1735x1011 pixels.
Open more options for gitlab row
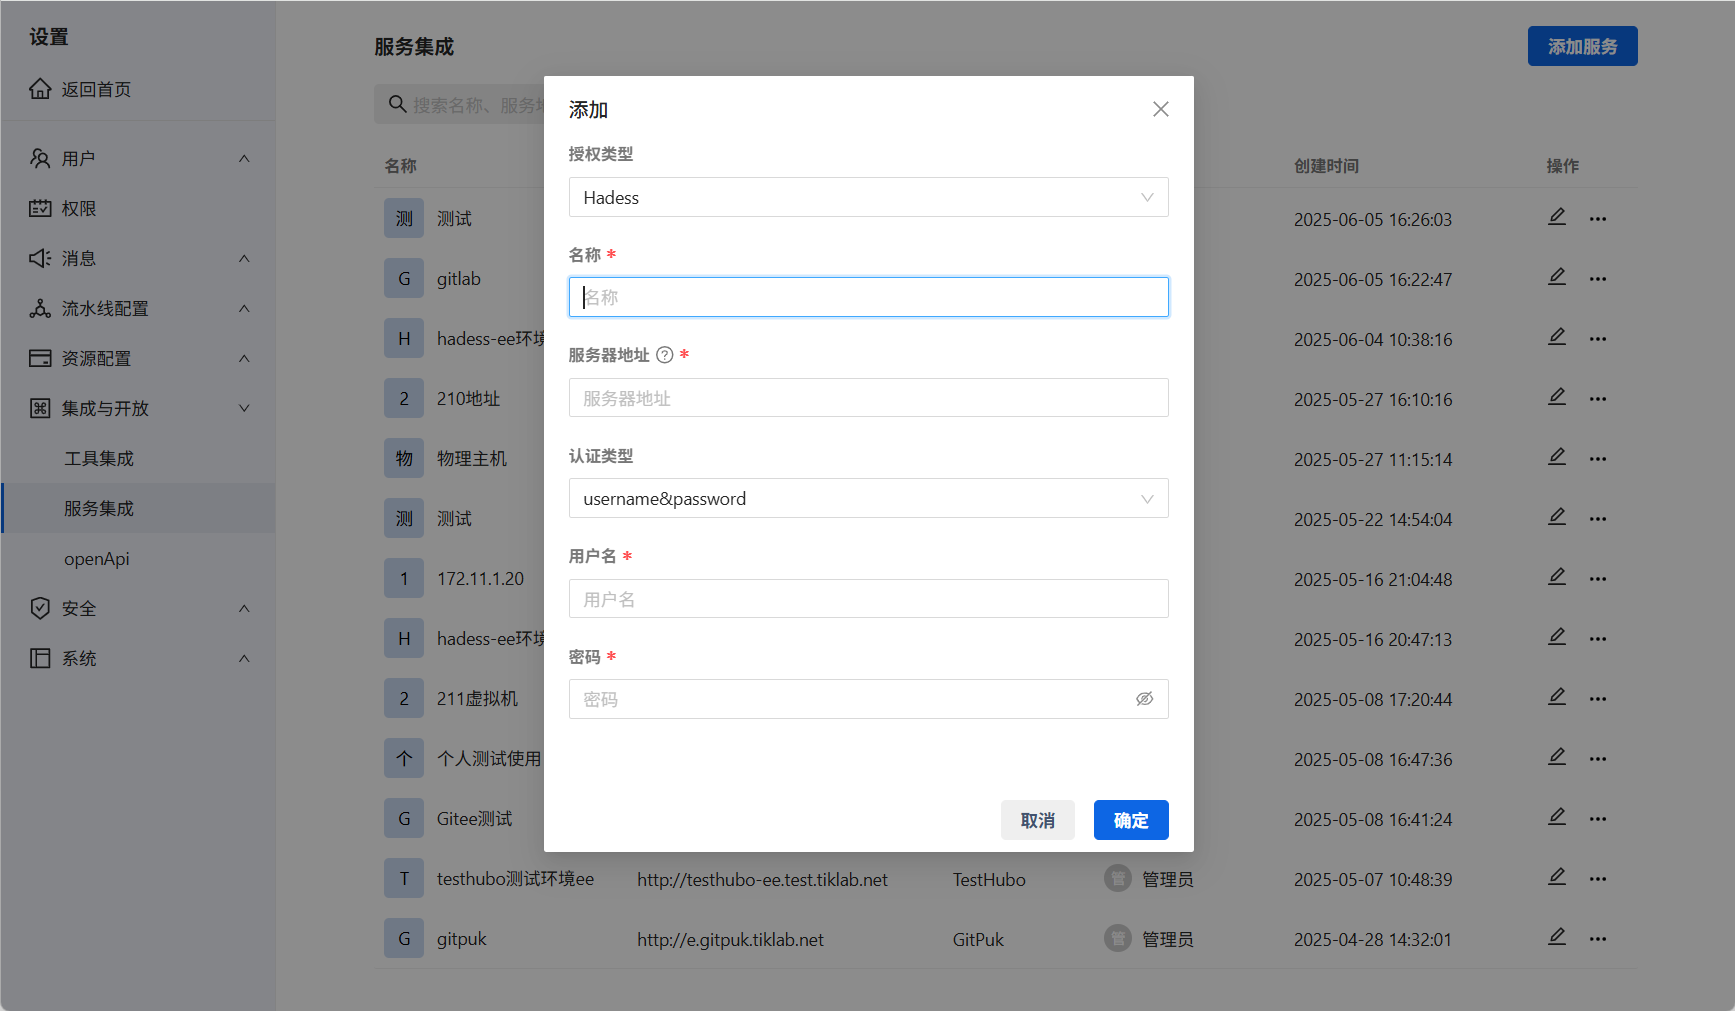pos(1598,279)
